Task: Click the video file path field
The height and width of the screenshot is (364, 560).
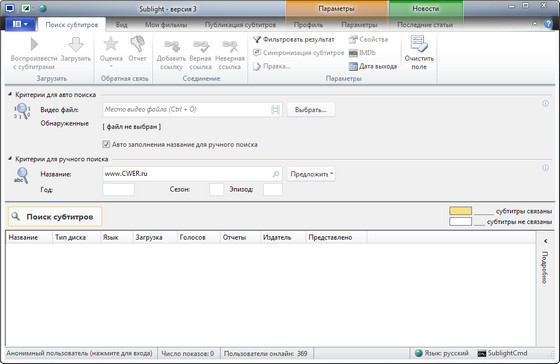Action: click(192, 110)
